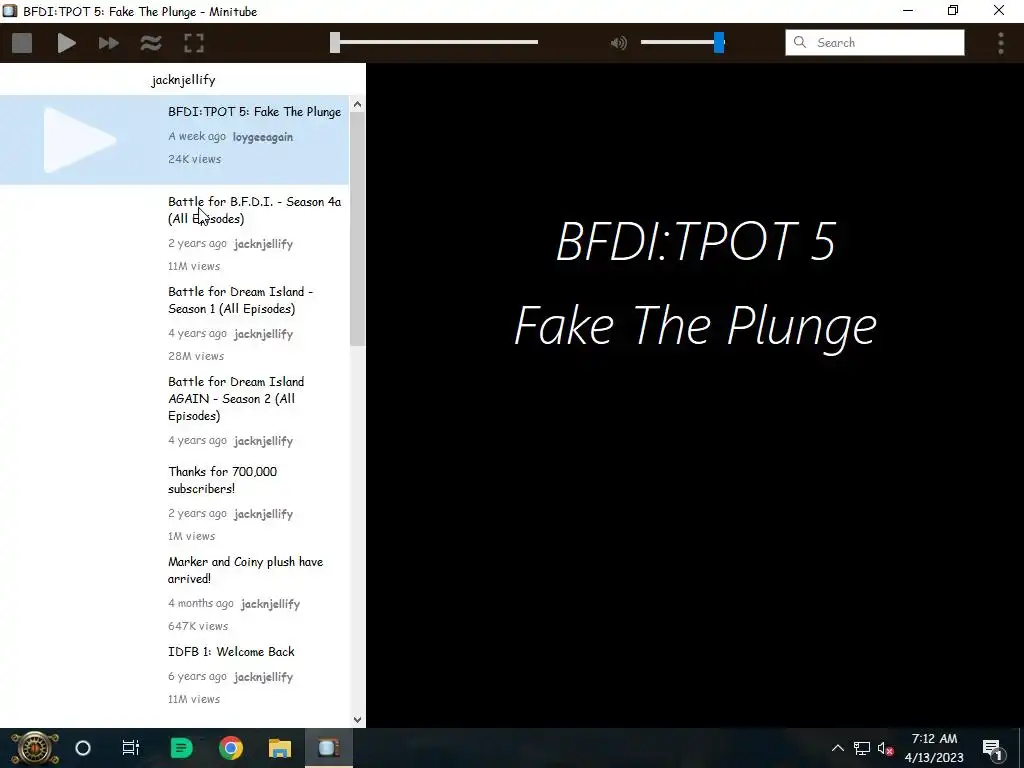Open File Explorer from taskbar
Screen dimensions: 1024x768
[x=280, y=748]
